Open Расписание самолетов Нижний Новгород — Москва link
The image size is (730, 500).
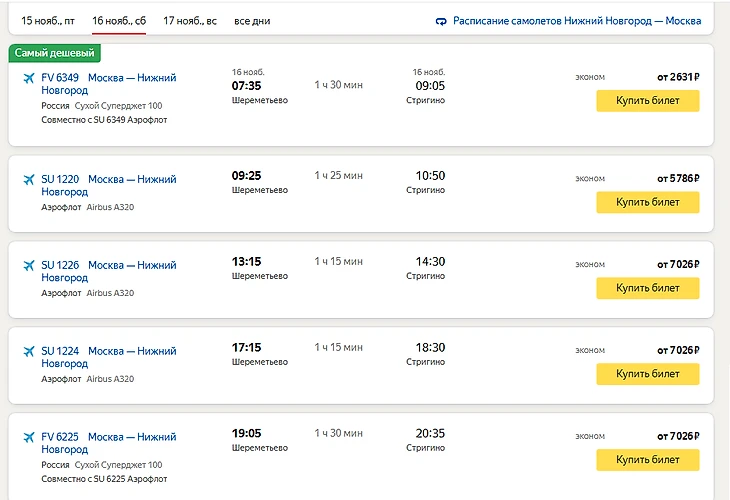[576, 21]
